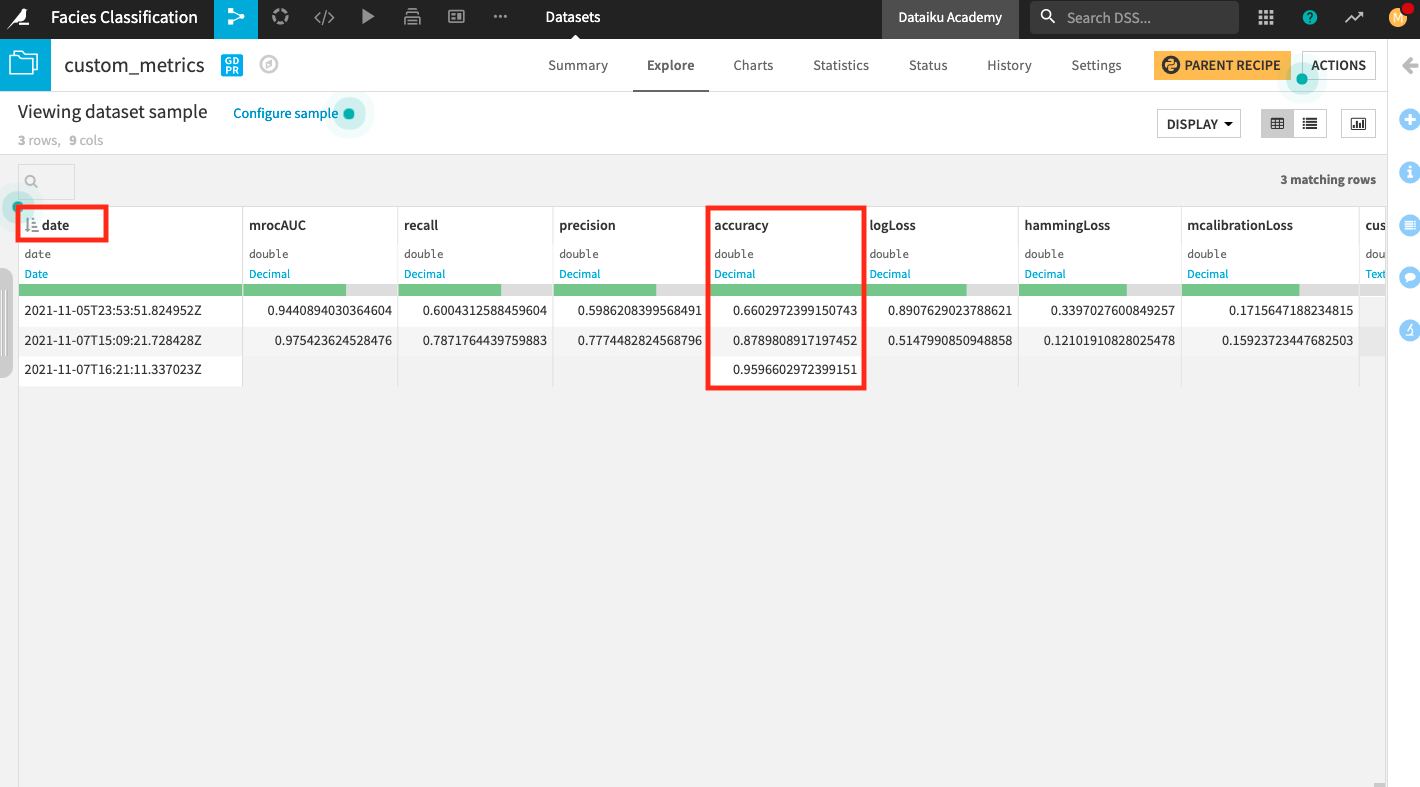The height and width of the screenshot is (787, 1420).
Task: Open the mcalibrationLoss column header menu
Action: pos(1240,225)
